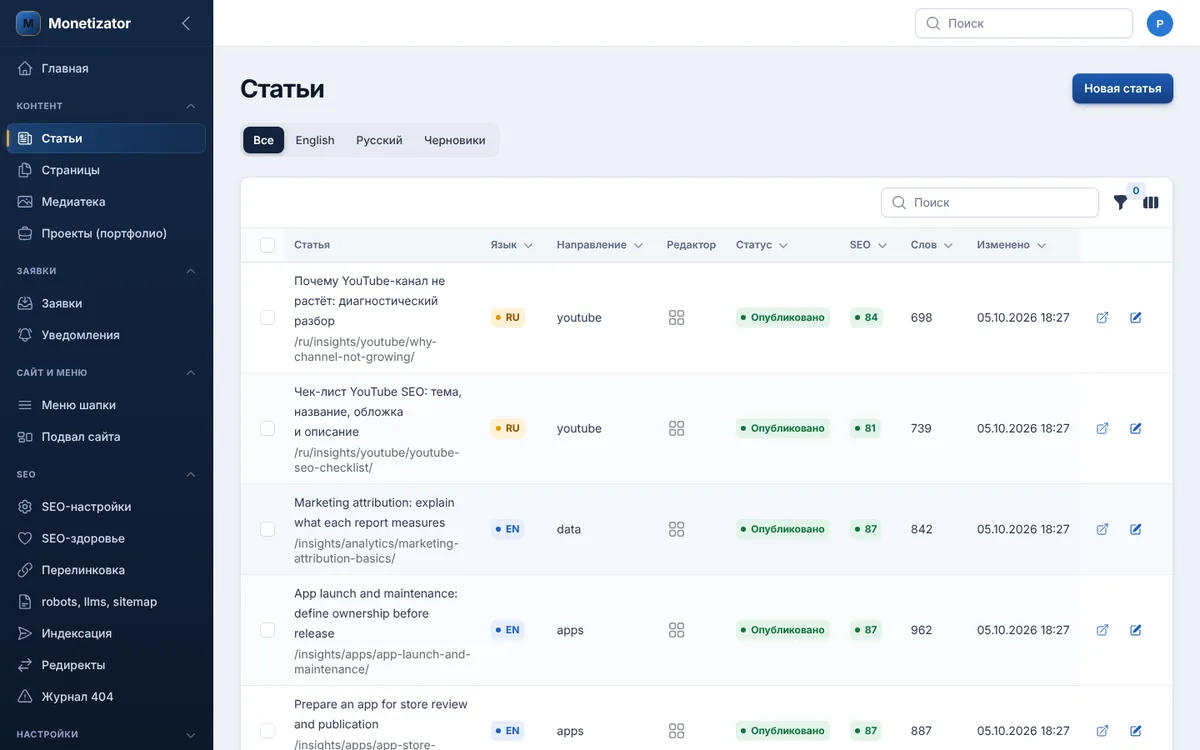Edit the App launch and maintenance article
This screenshot has height=750, width=1200.
(1136, 630)
